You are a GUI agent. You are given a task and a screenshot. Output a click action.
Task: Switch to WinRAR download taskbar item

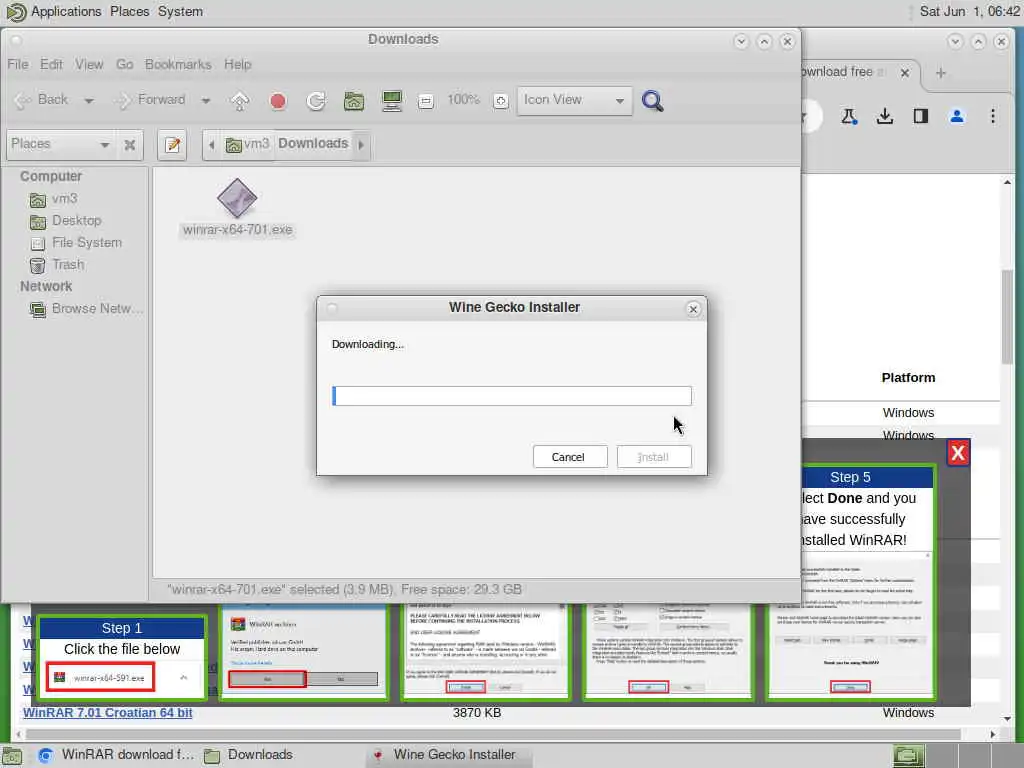click(x=116, y=755)
